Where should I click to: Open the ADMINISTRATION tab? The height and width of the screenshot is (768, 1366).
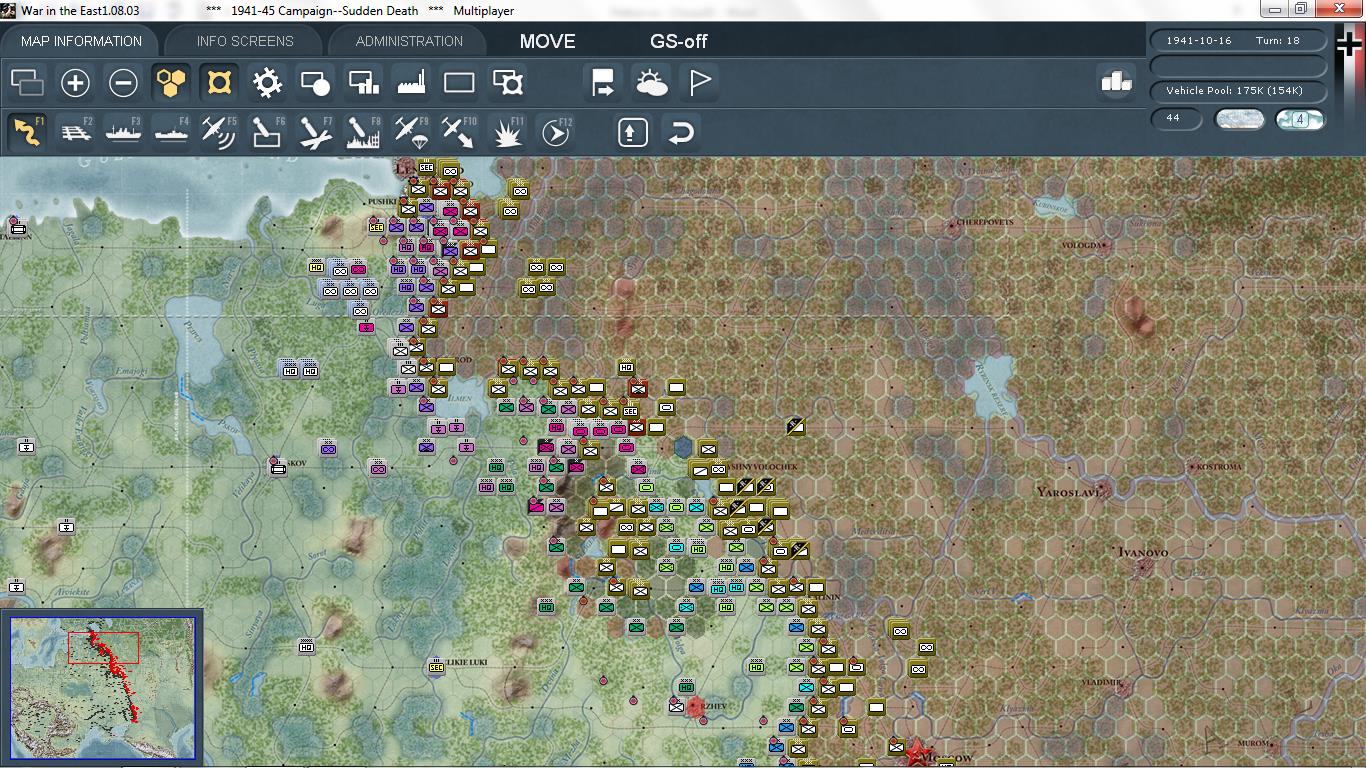click(x=409, y=41)
